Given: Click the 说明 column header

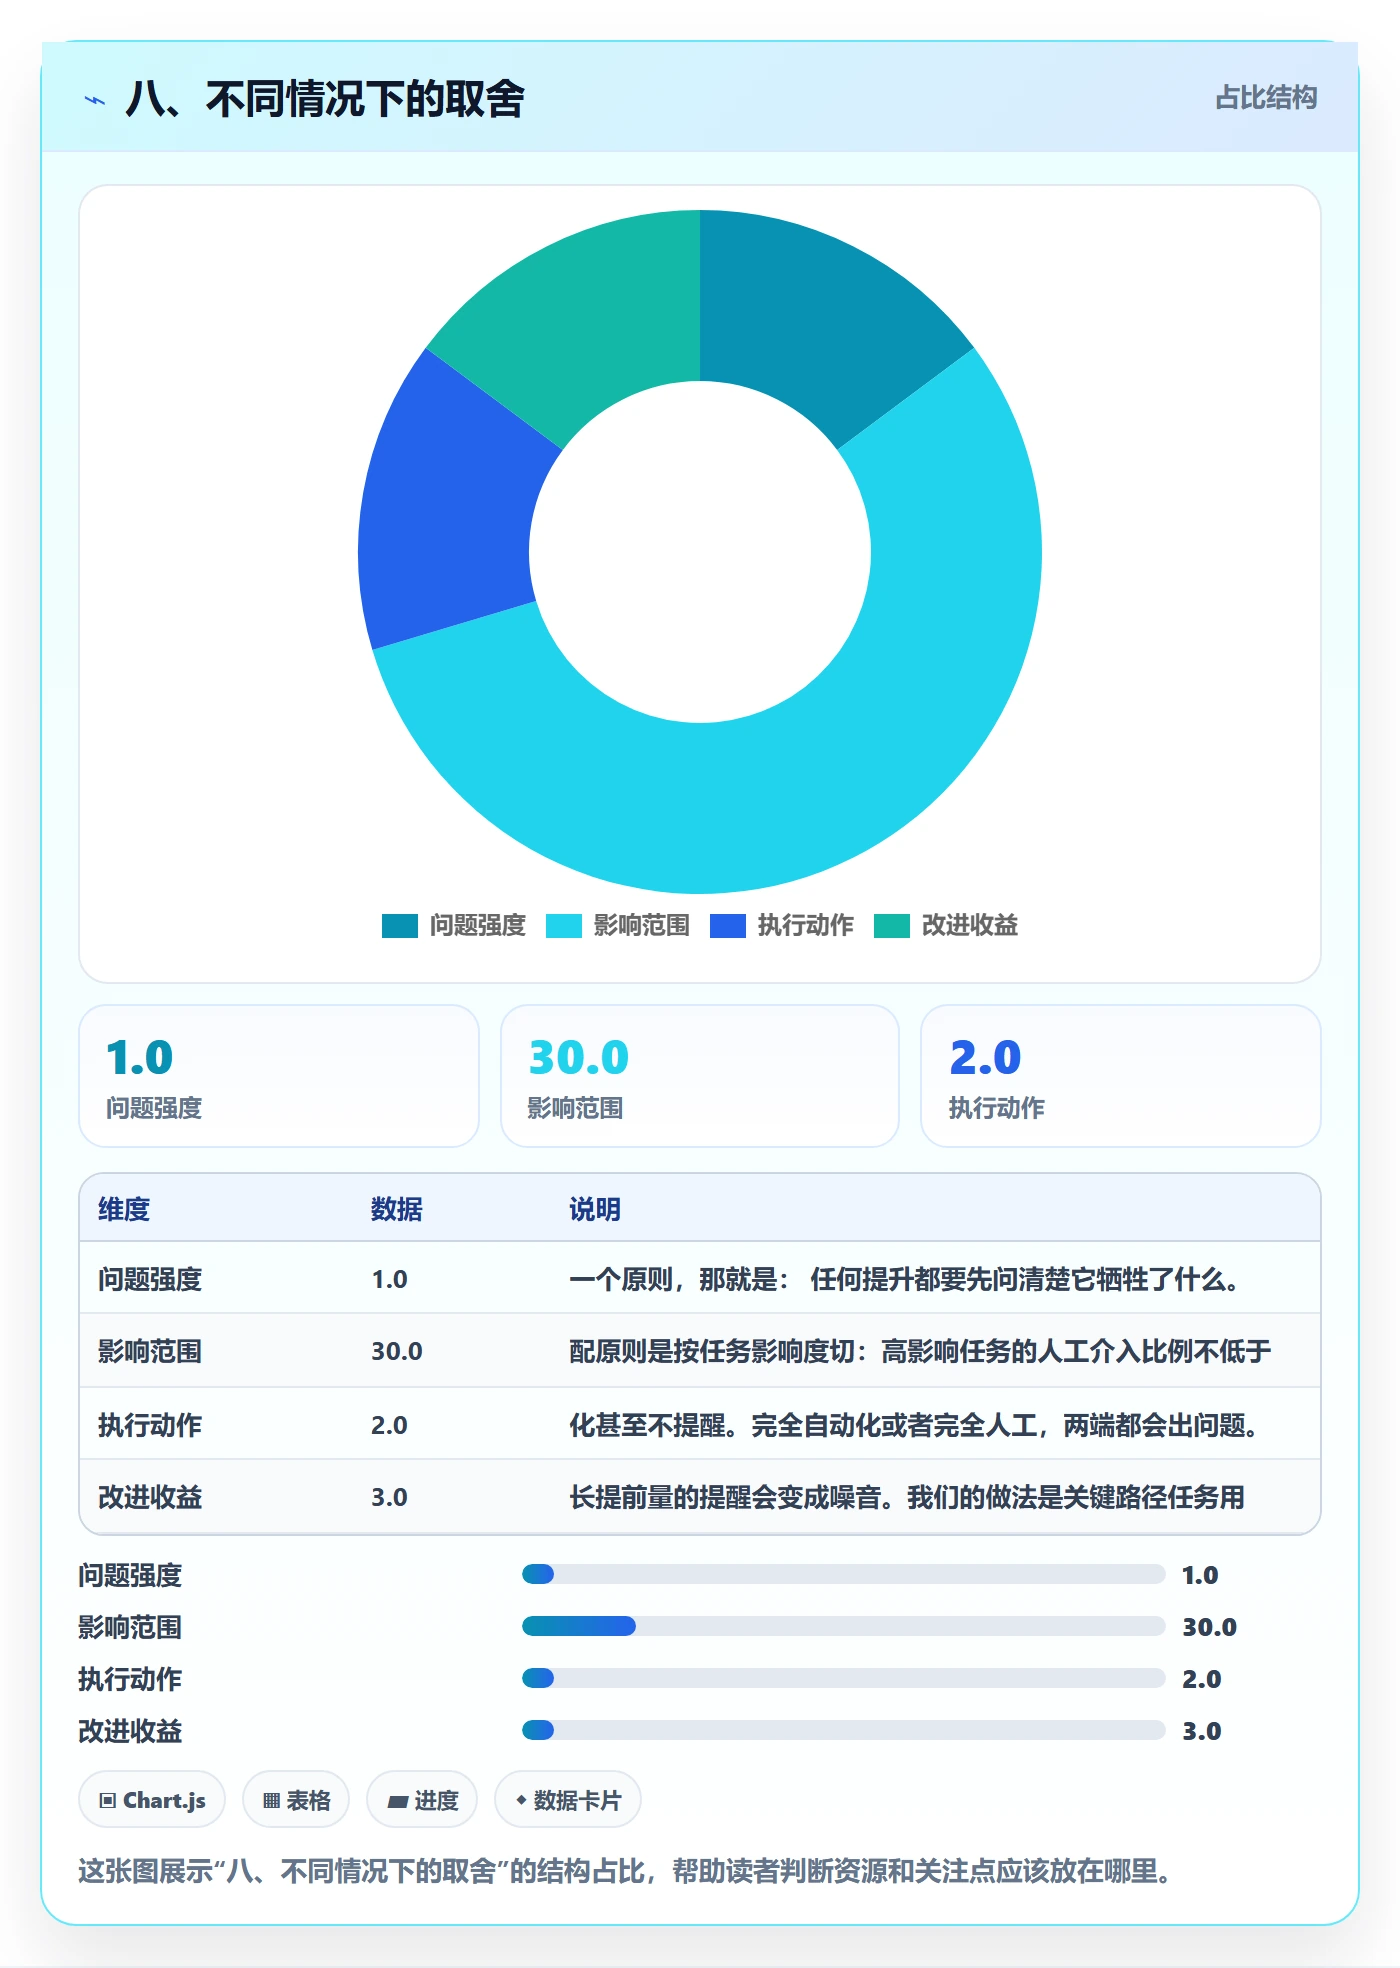Looking at the screenshot, I should pos(595,1209).
